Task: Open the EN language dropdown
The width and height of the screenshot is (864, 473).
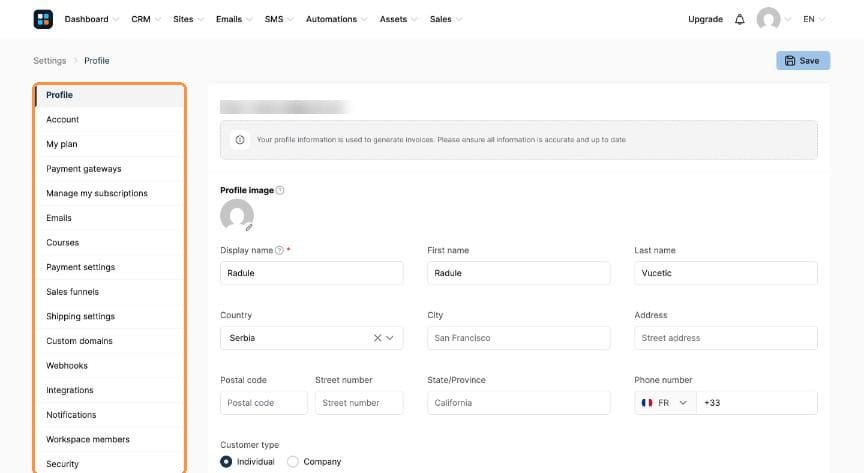Action: pyautogui.click(x=814, y=19)
